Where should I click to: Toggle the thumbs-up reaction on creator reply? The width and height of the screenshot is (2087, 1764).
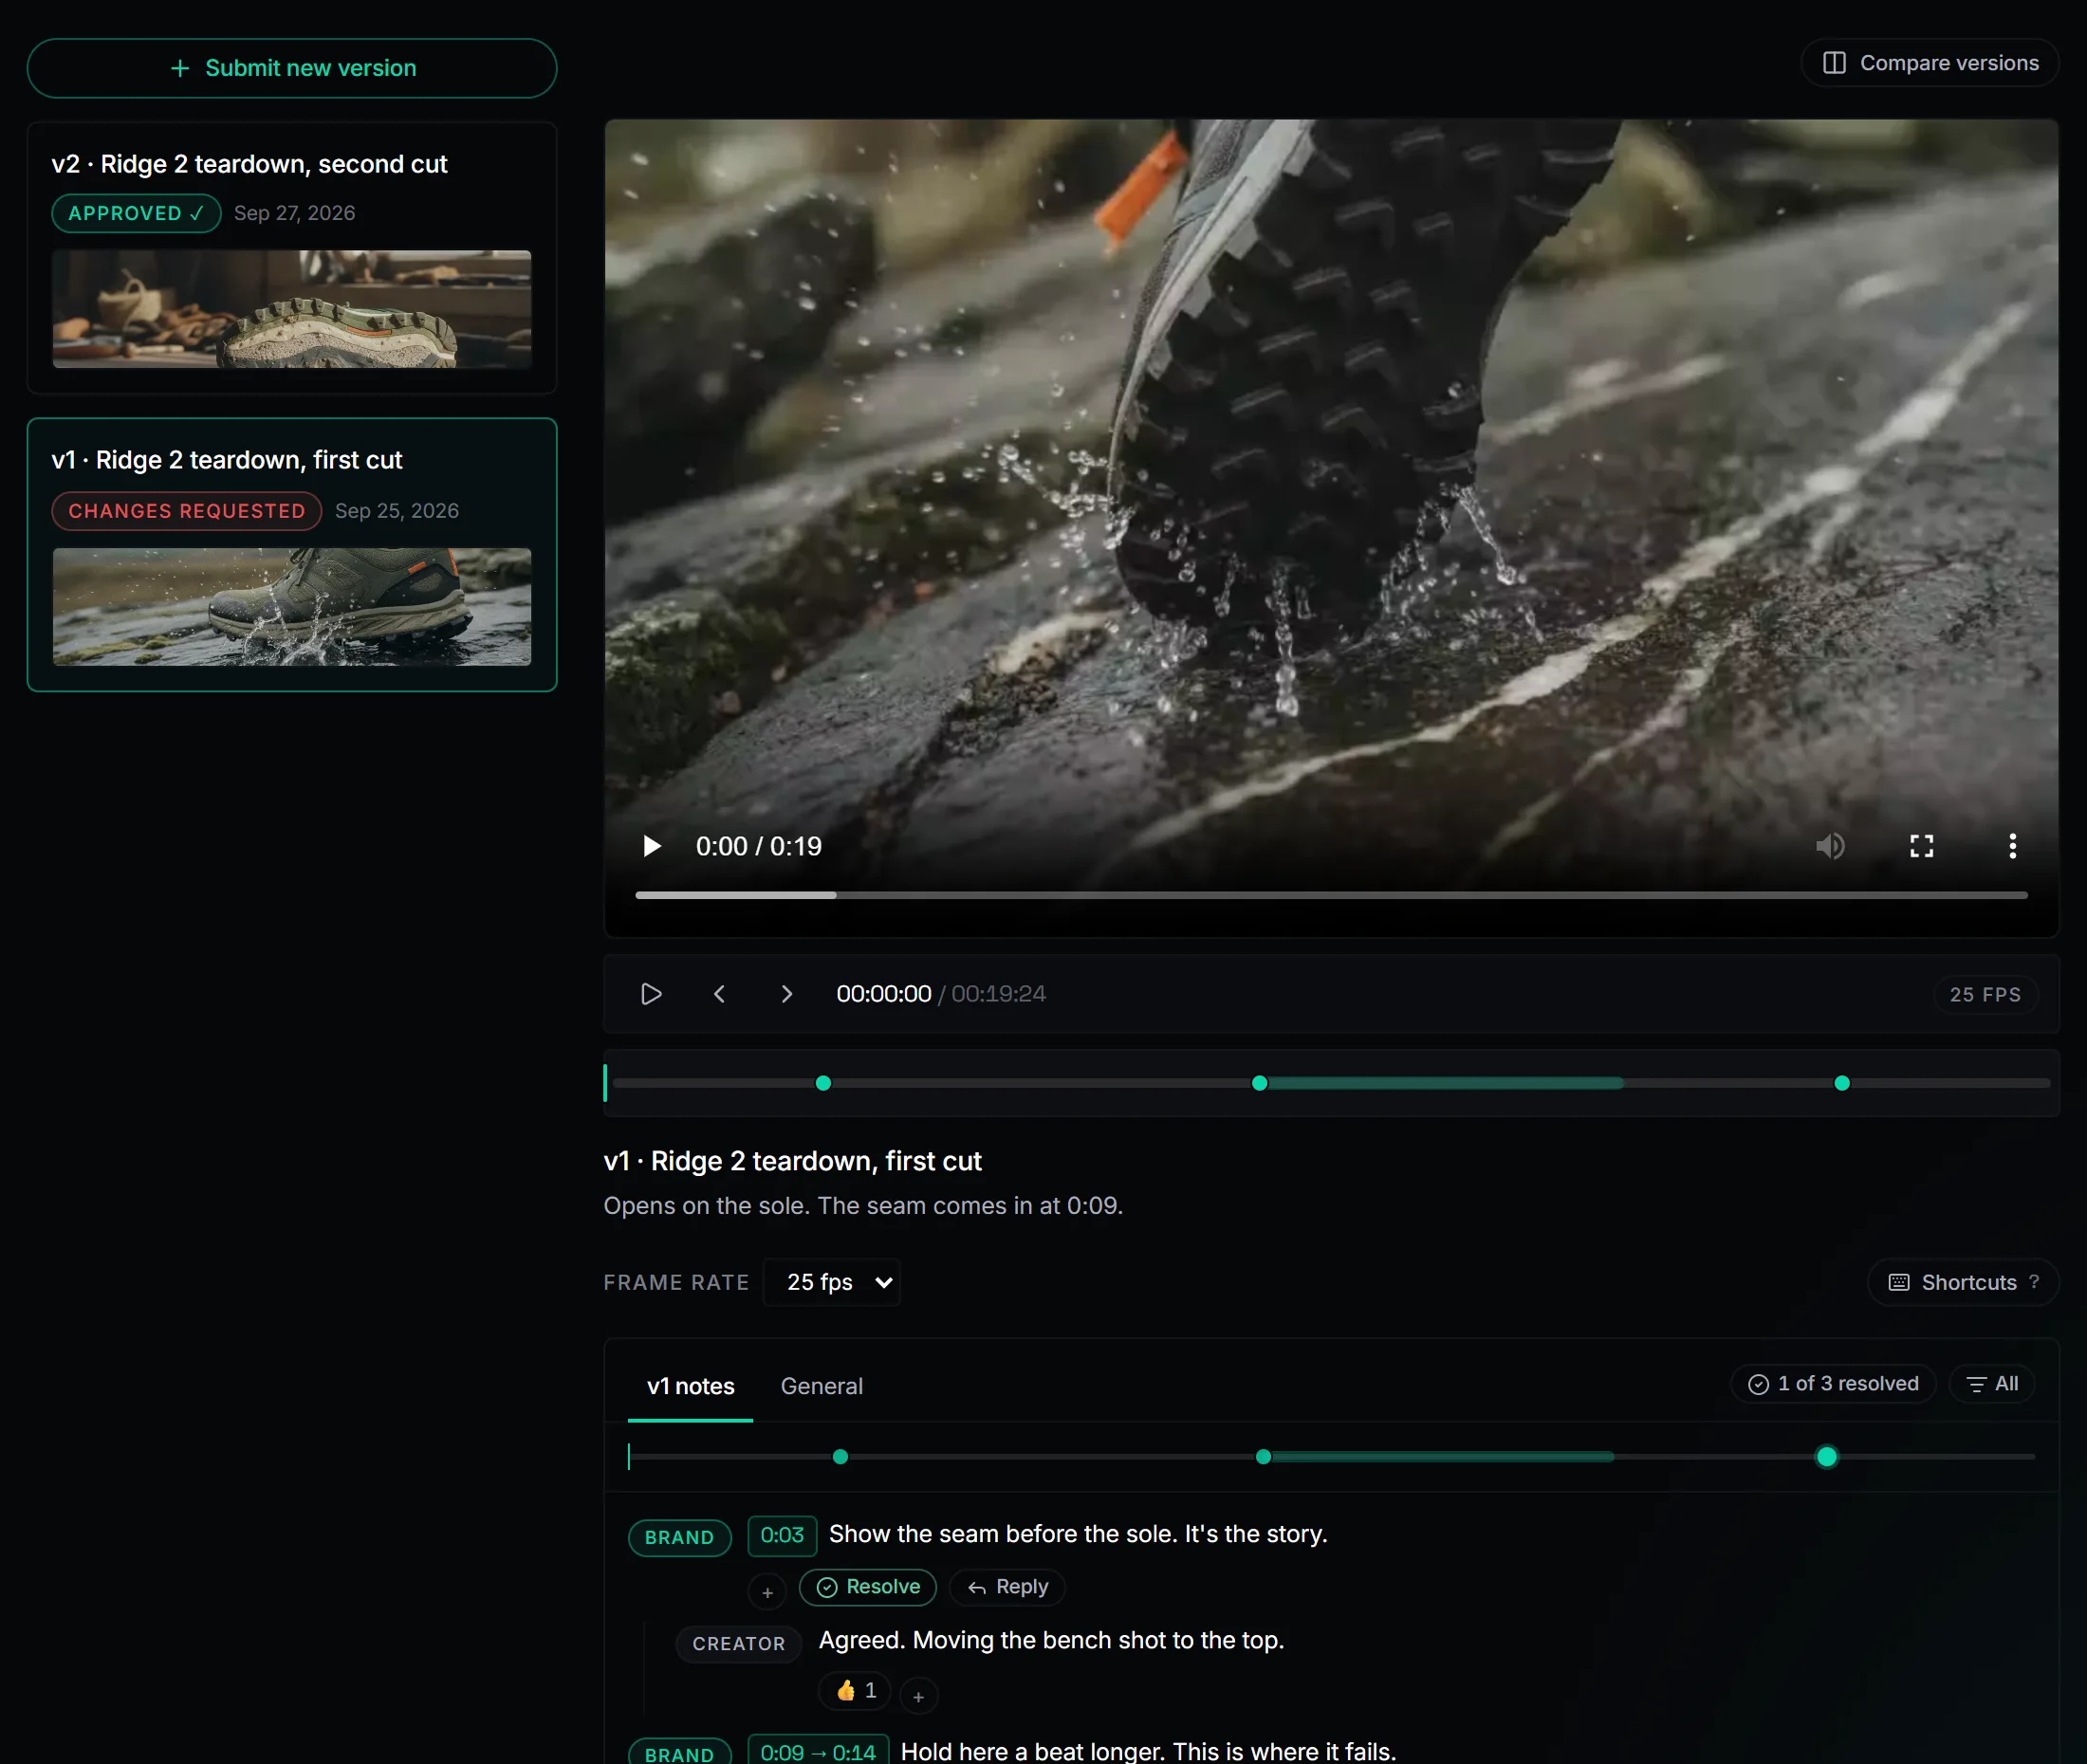coord(855,1690)
